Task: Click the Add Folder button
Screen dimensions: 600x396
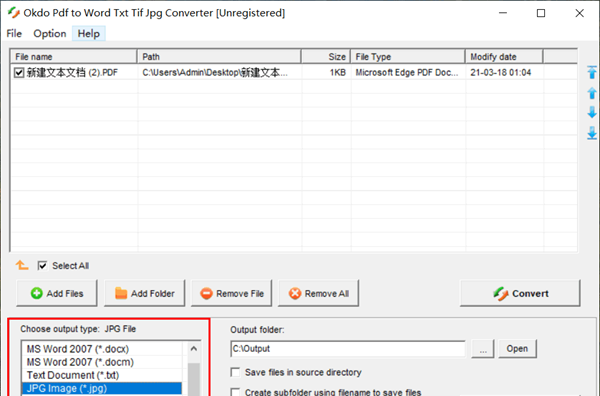Action: coord(144,293)
